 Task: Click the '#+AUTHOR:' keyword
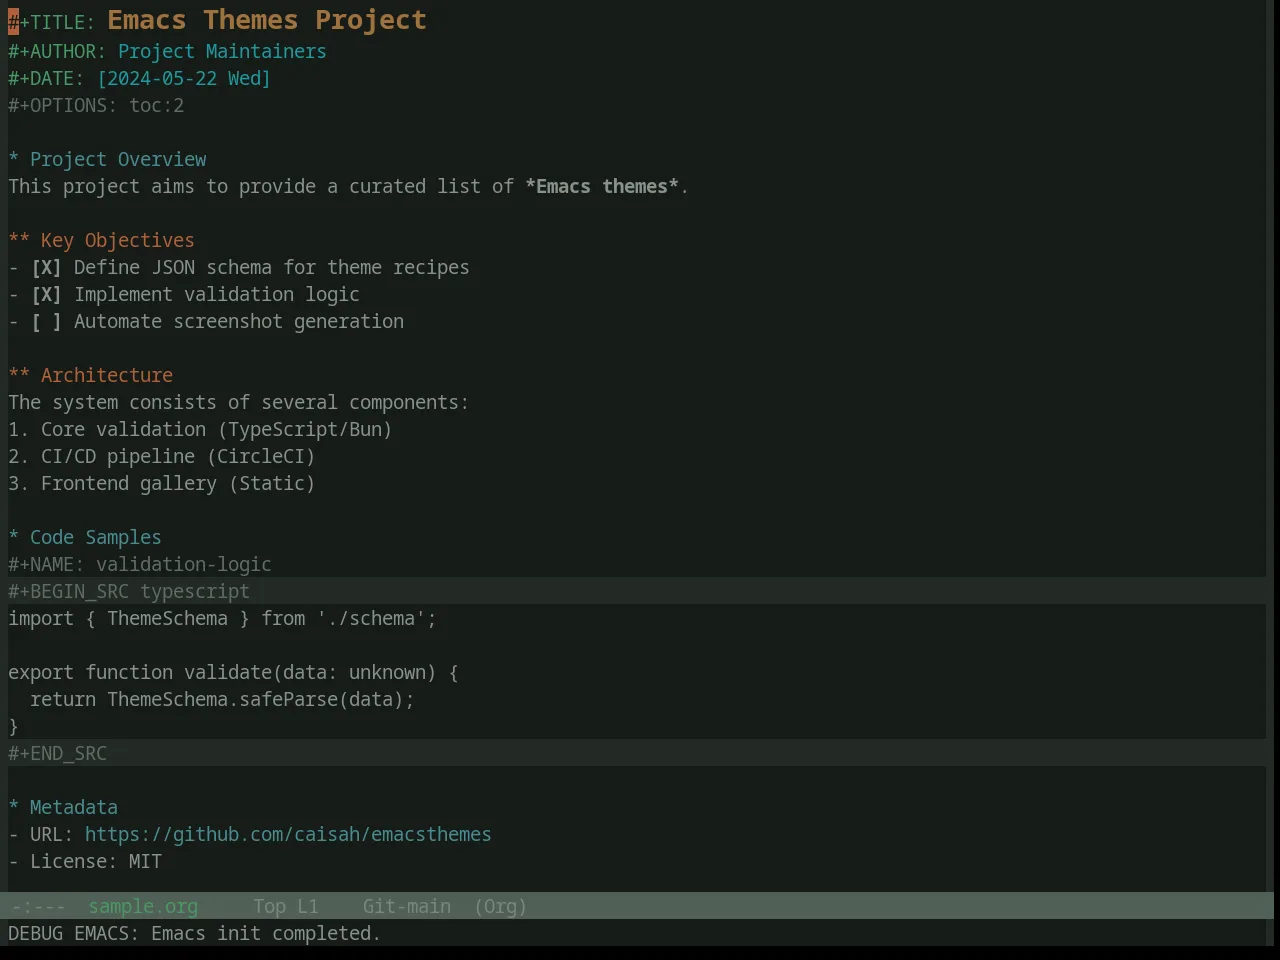point(57,52)
